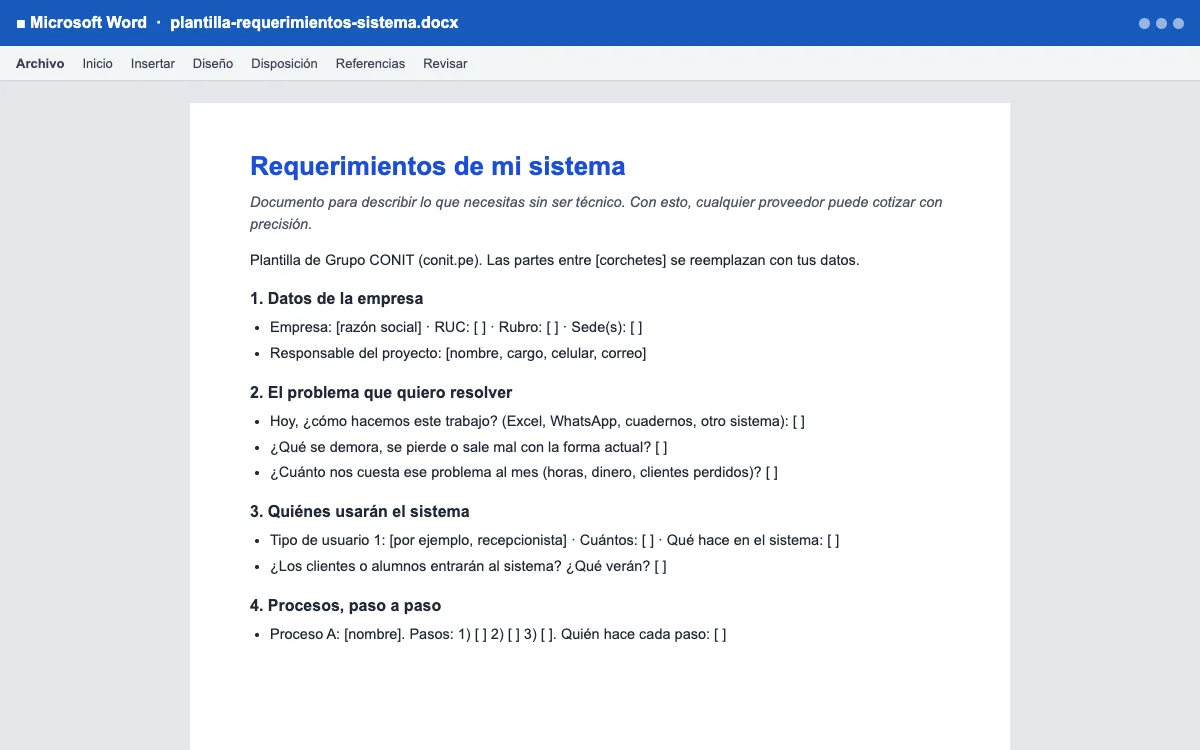Click the bullet '¿Cuánto nos cuesta ese problema al mes'
Viewport: 1200px width, 750px height.
(524, 472)
